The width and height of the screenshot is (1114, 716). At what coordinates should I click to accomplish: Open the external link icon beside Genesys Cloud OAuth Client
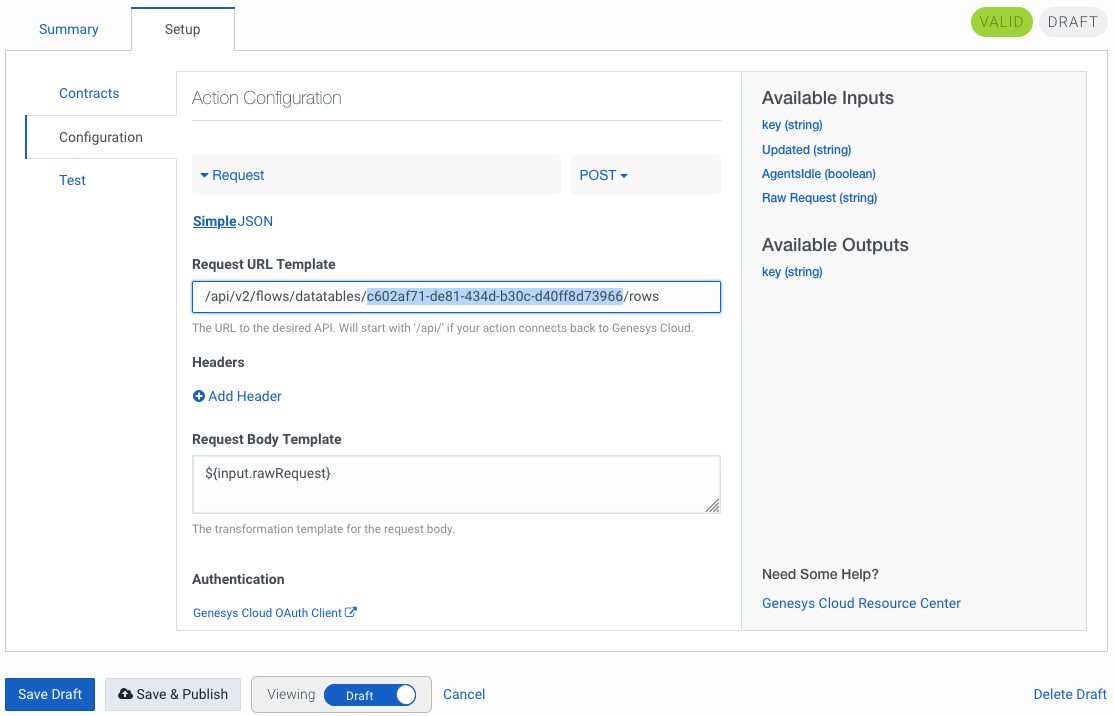351,612
